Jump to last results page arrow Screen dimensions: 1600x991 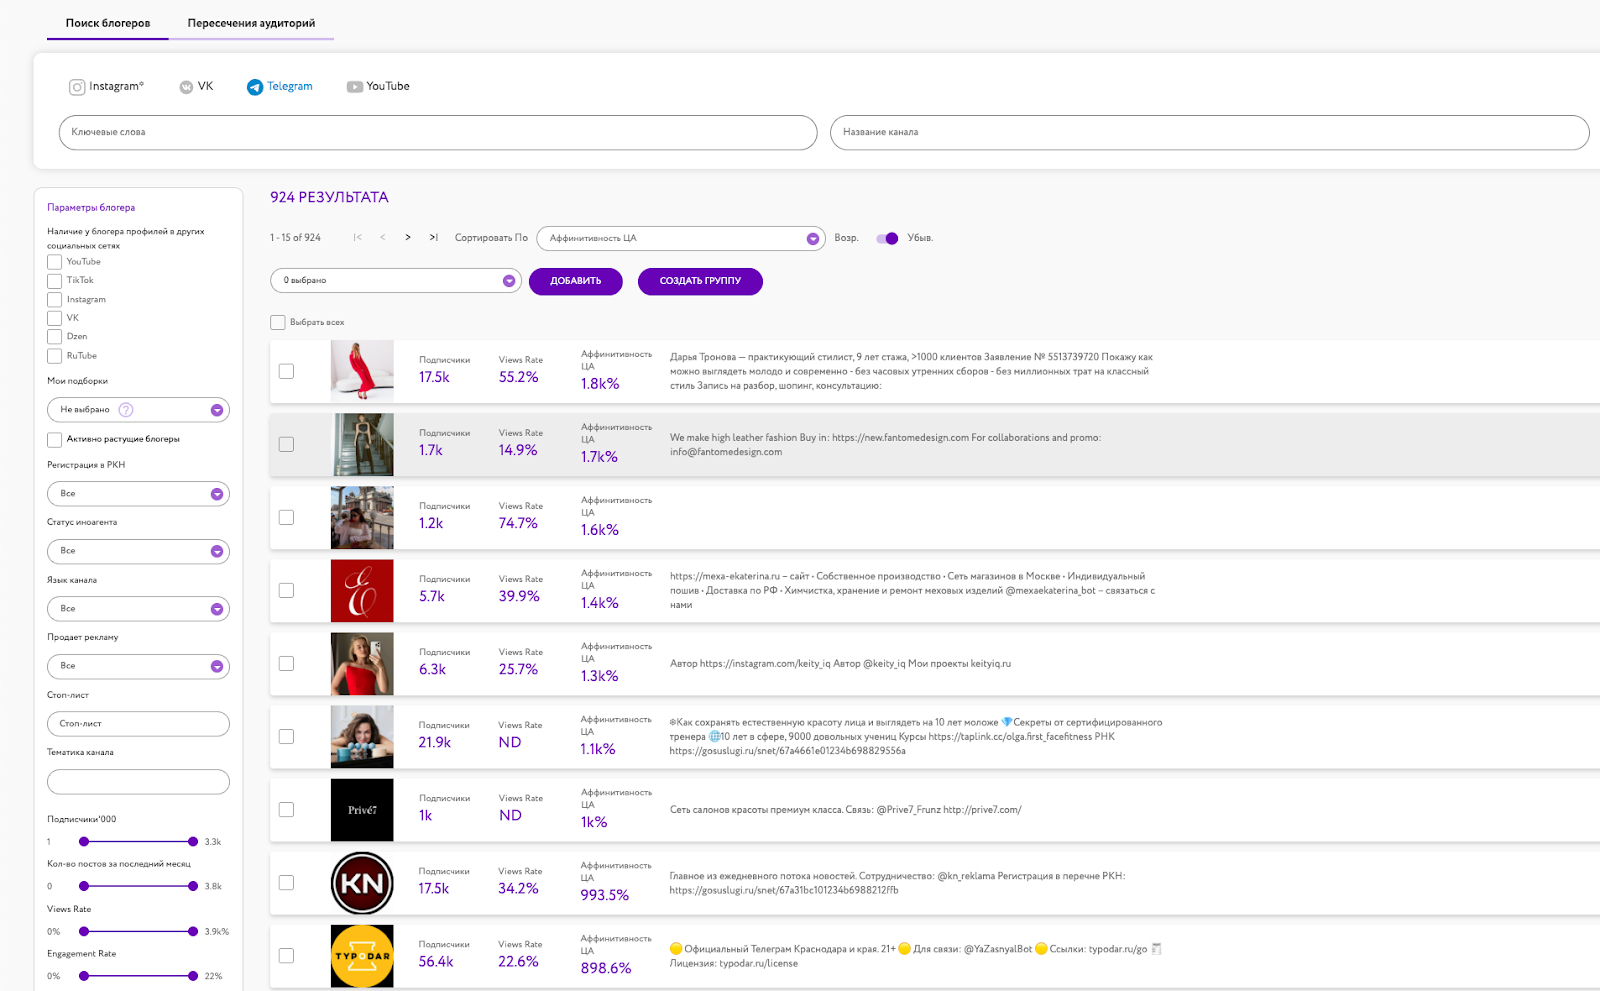tap(434, 238)
